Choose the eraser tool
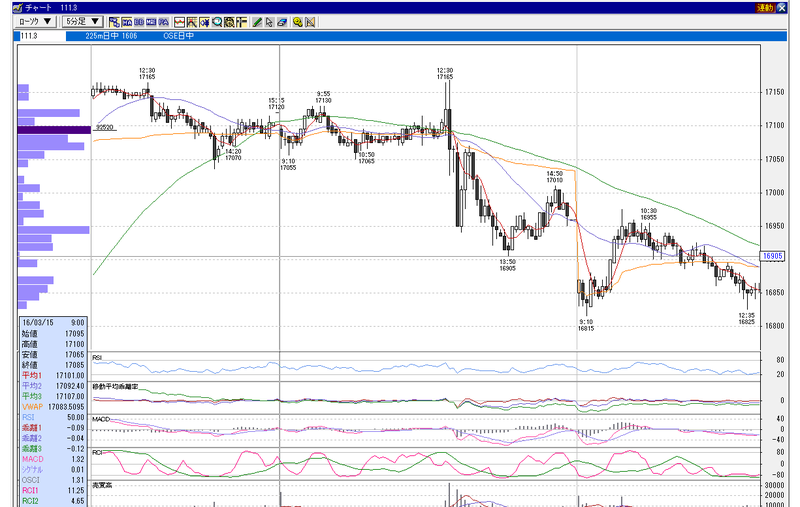This screenshot has height=507, width=800. tap(282, 22)
